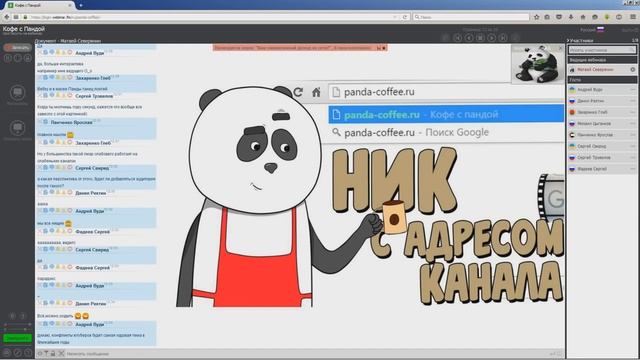Click the sender name Сергей Трзвелов in chat
Screen dimensions: 640x360
94,96
